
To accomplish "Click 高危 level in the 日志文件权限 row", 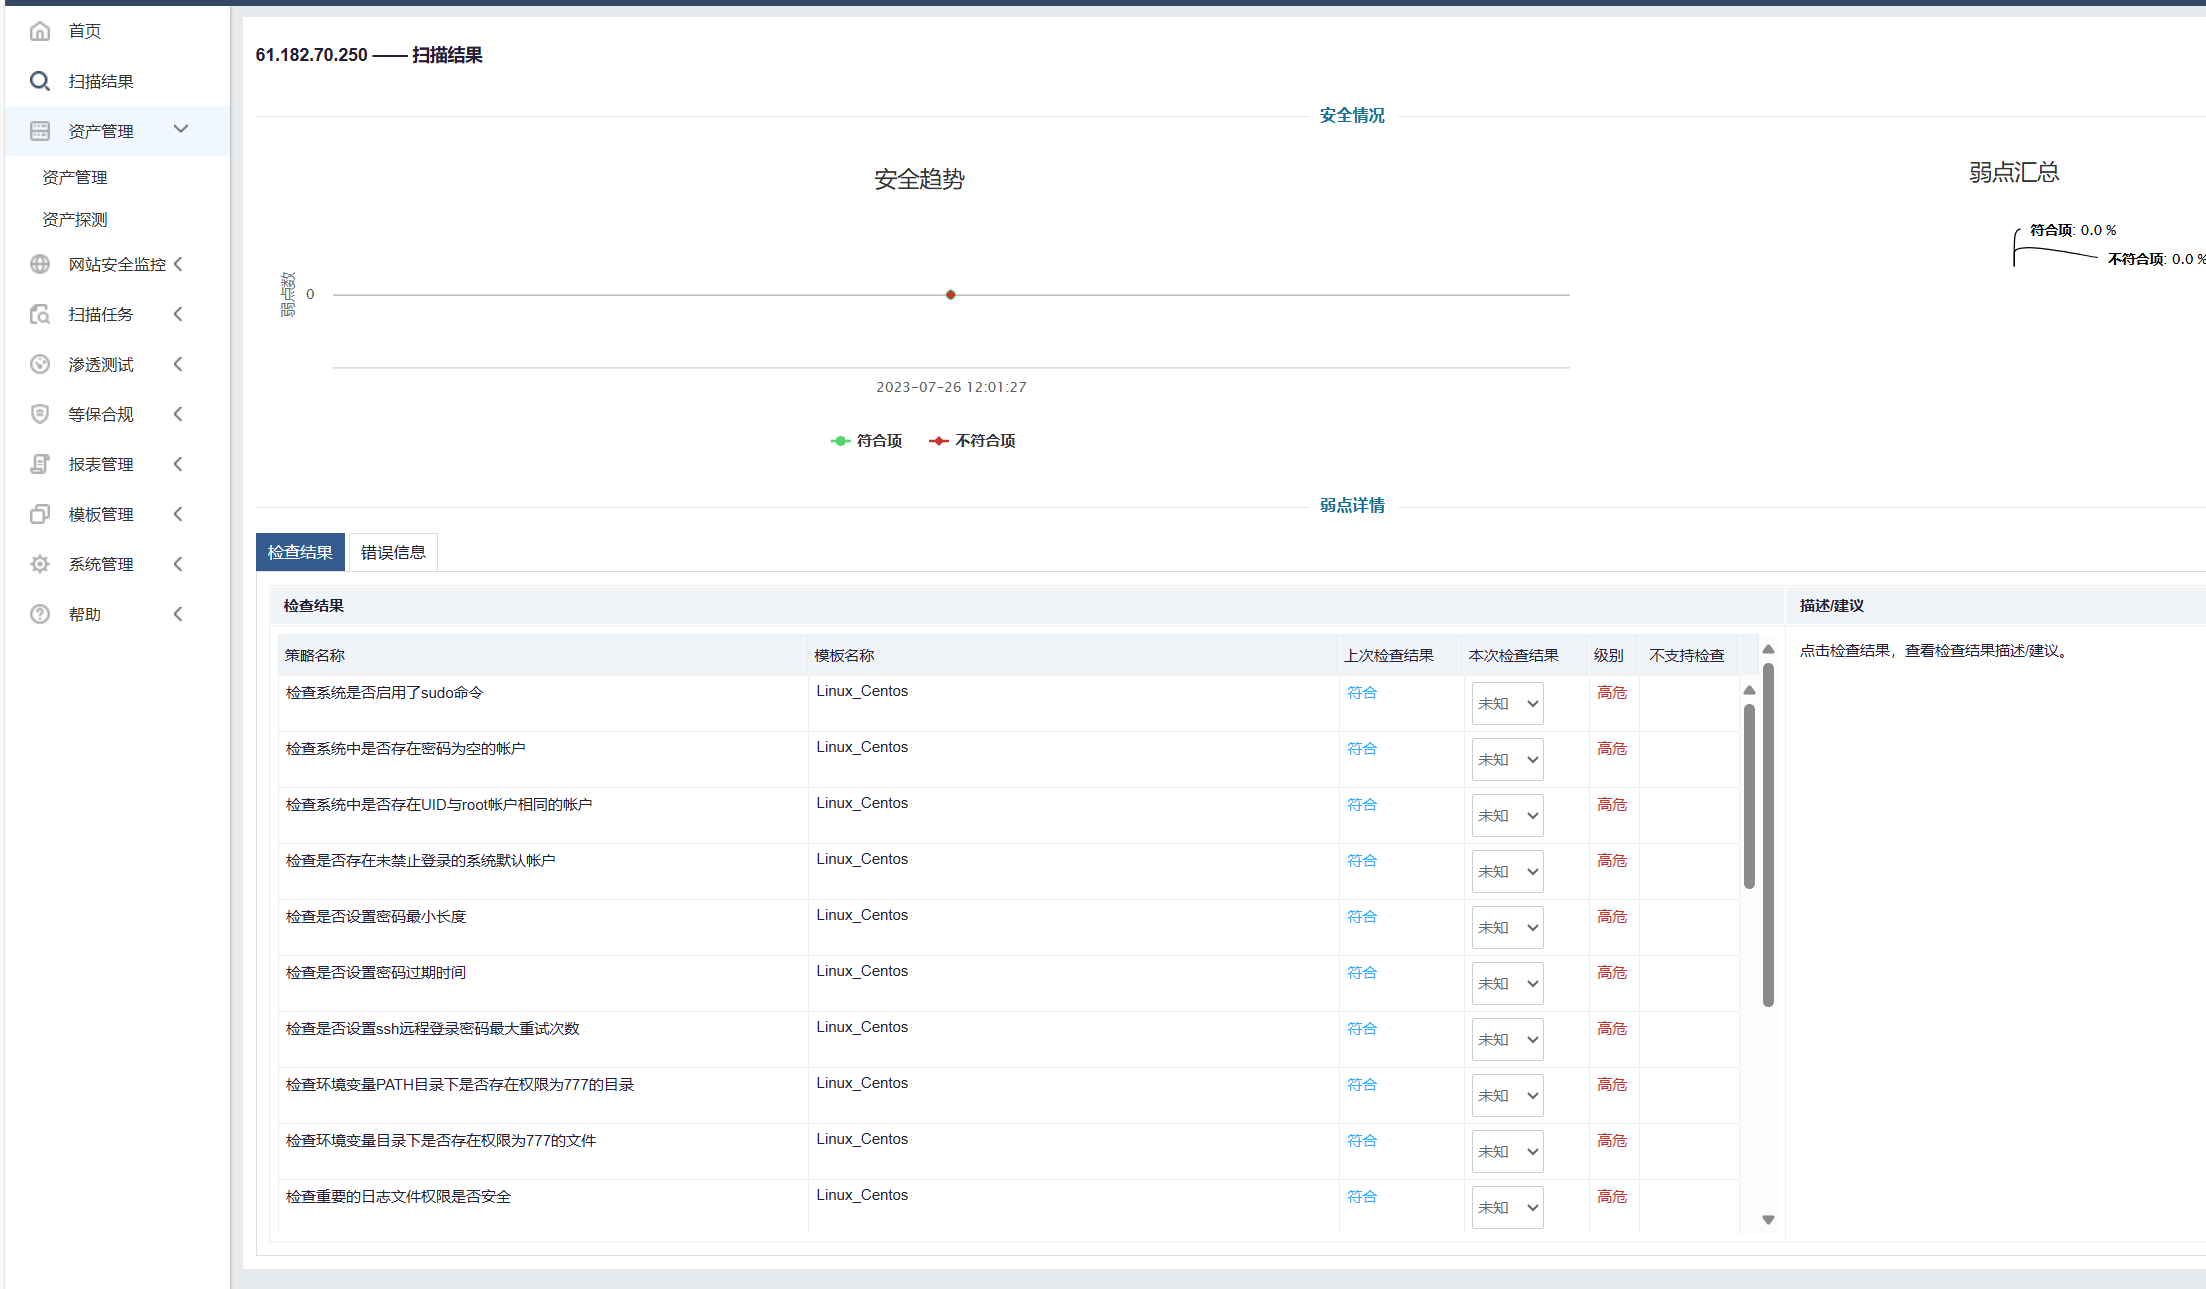I will coord(1612,1196).
